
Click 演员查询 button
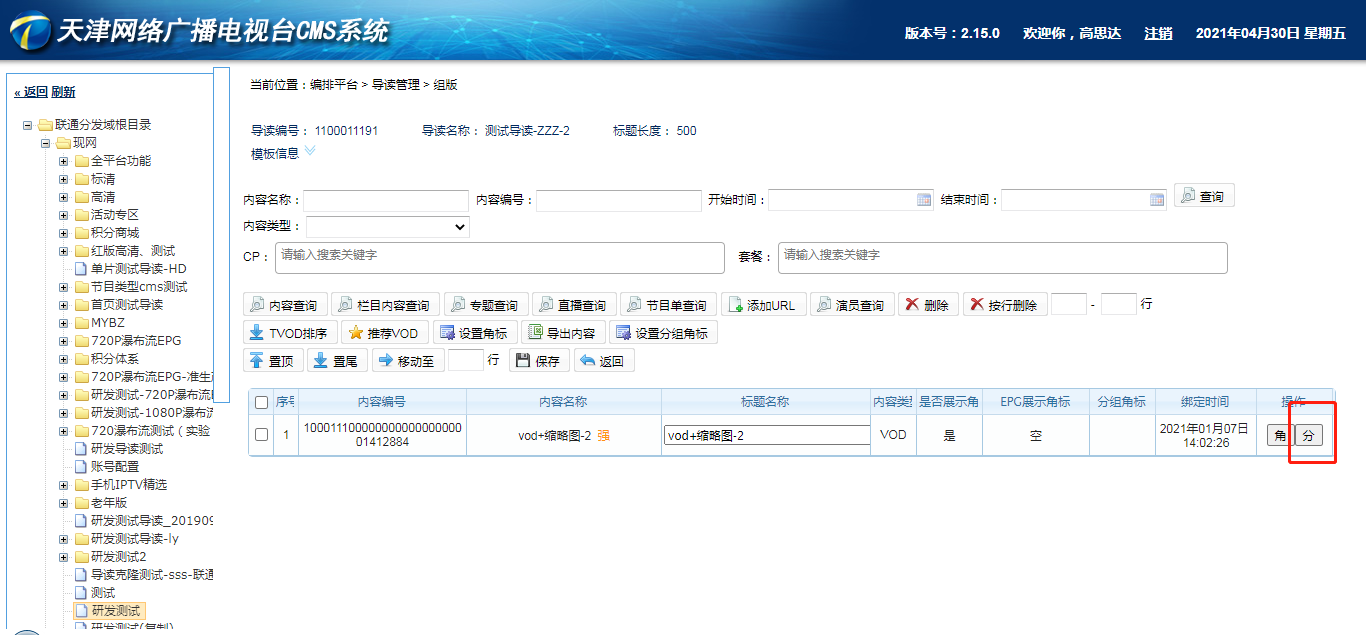coord(851,305)
